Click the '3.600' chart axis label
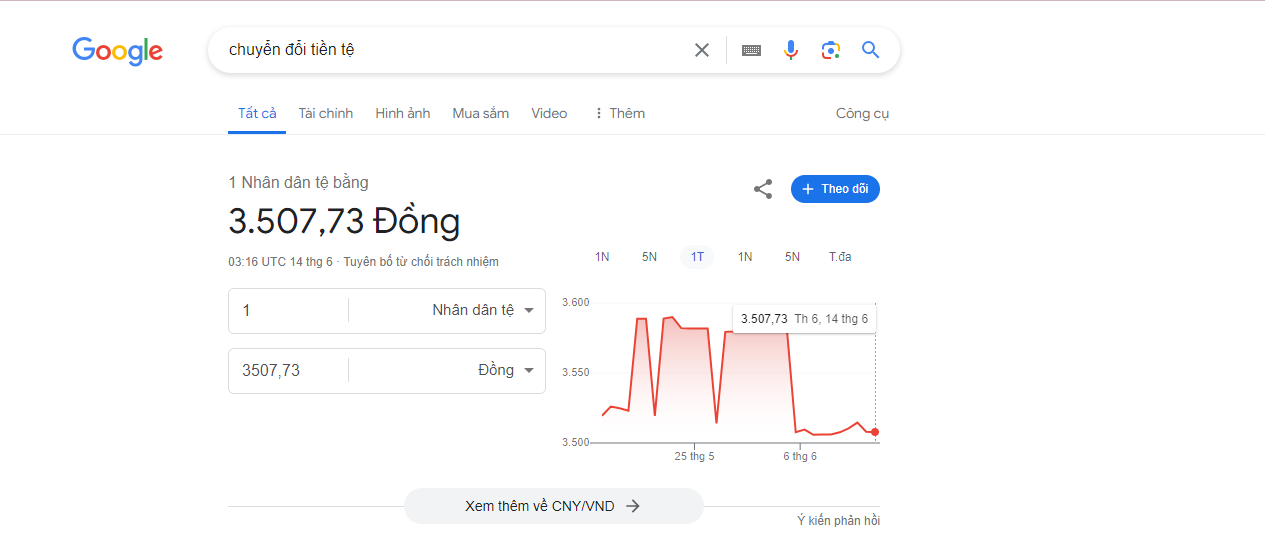Screen dimensions: 1265x558 click(x=576, y=302)
